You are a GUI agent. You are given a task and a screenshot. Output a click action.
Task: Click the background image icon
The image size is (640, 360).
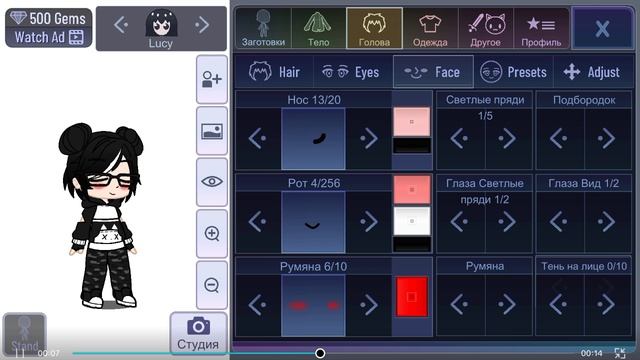(212, 131)
